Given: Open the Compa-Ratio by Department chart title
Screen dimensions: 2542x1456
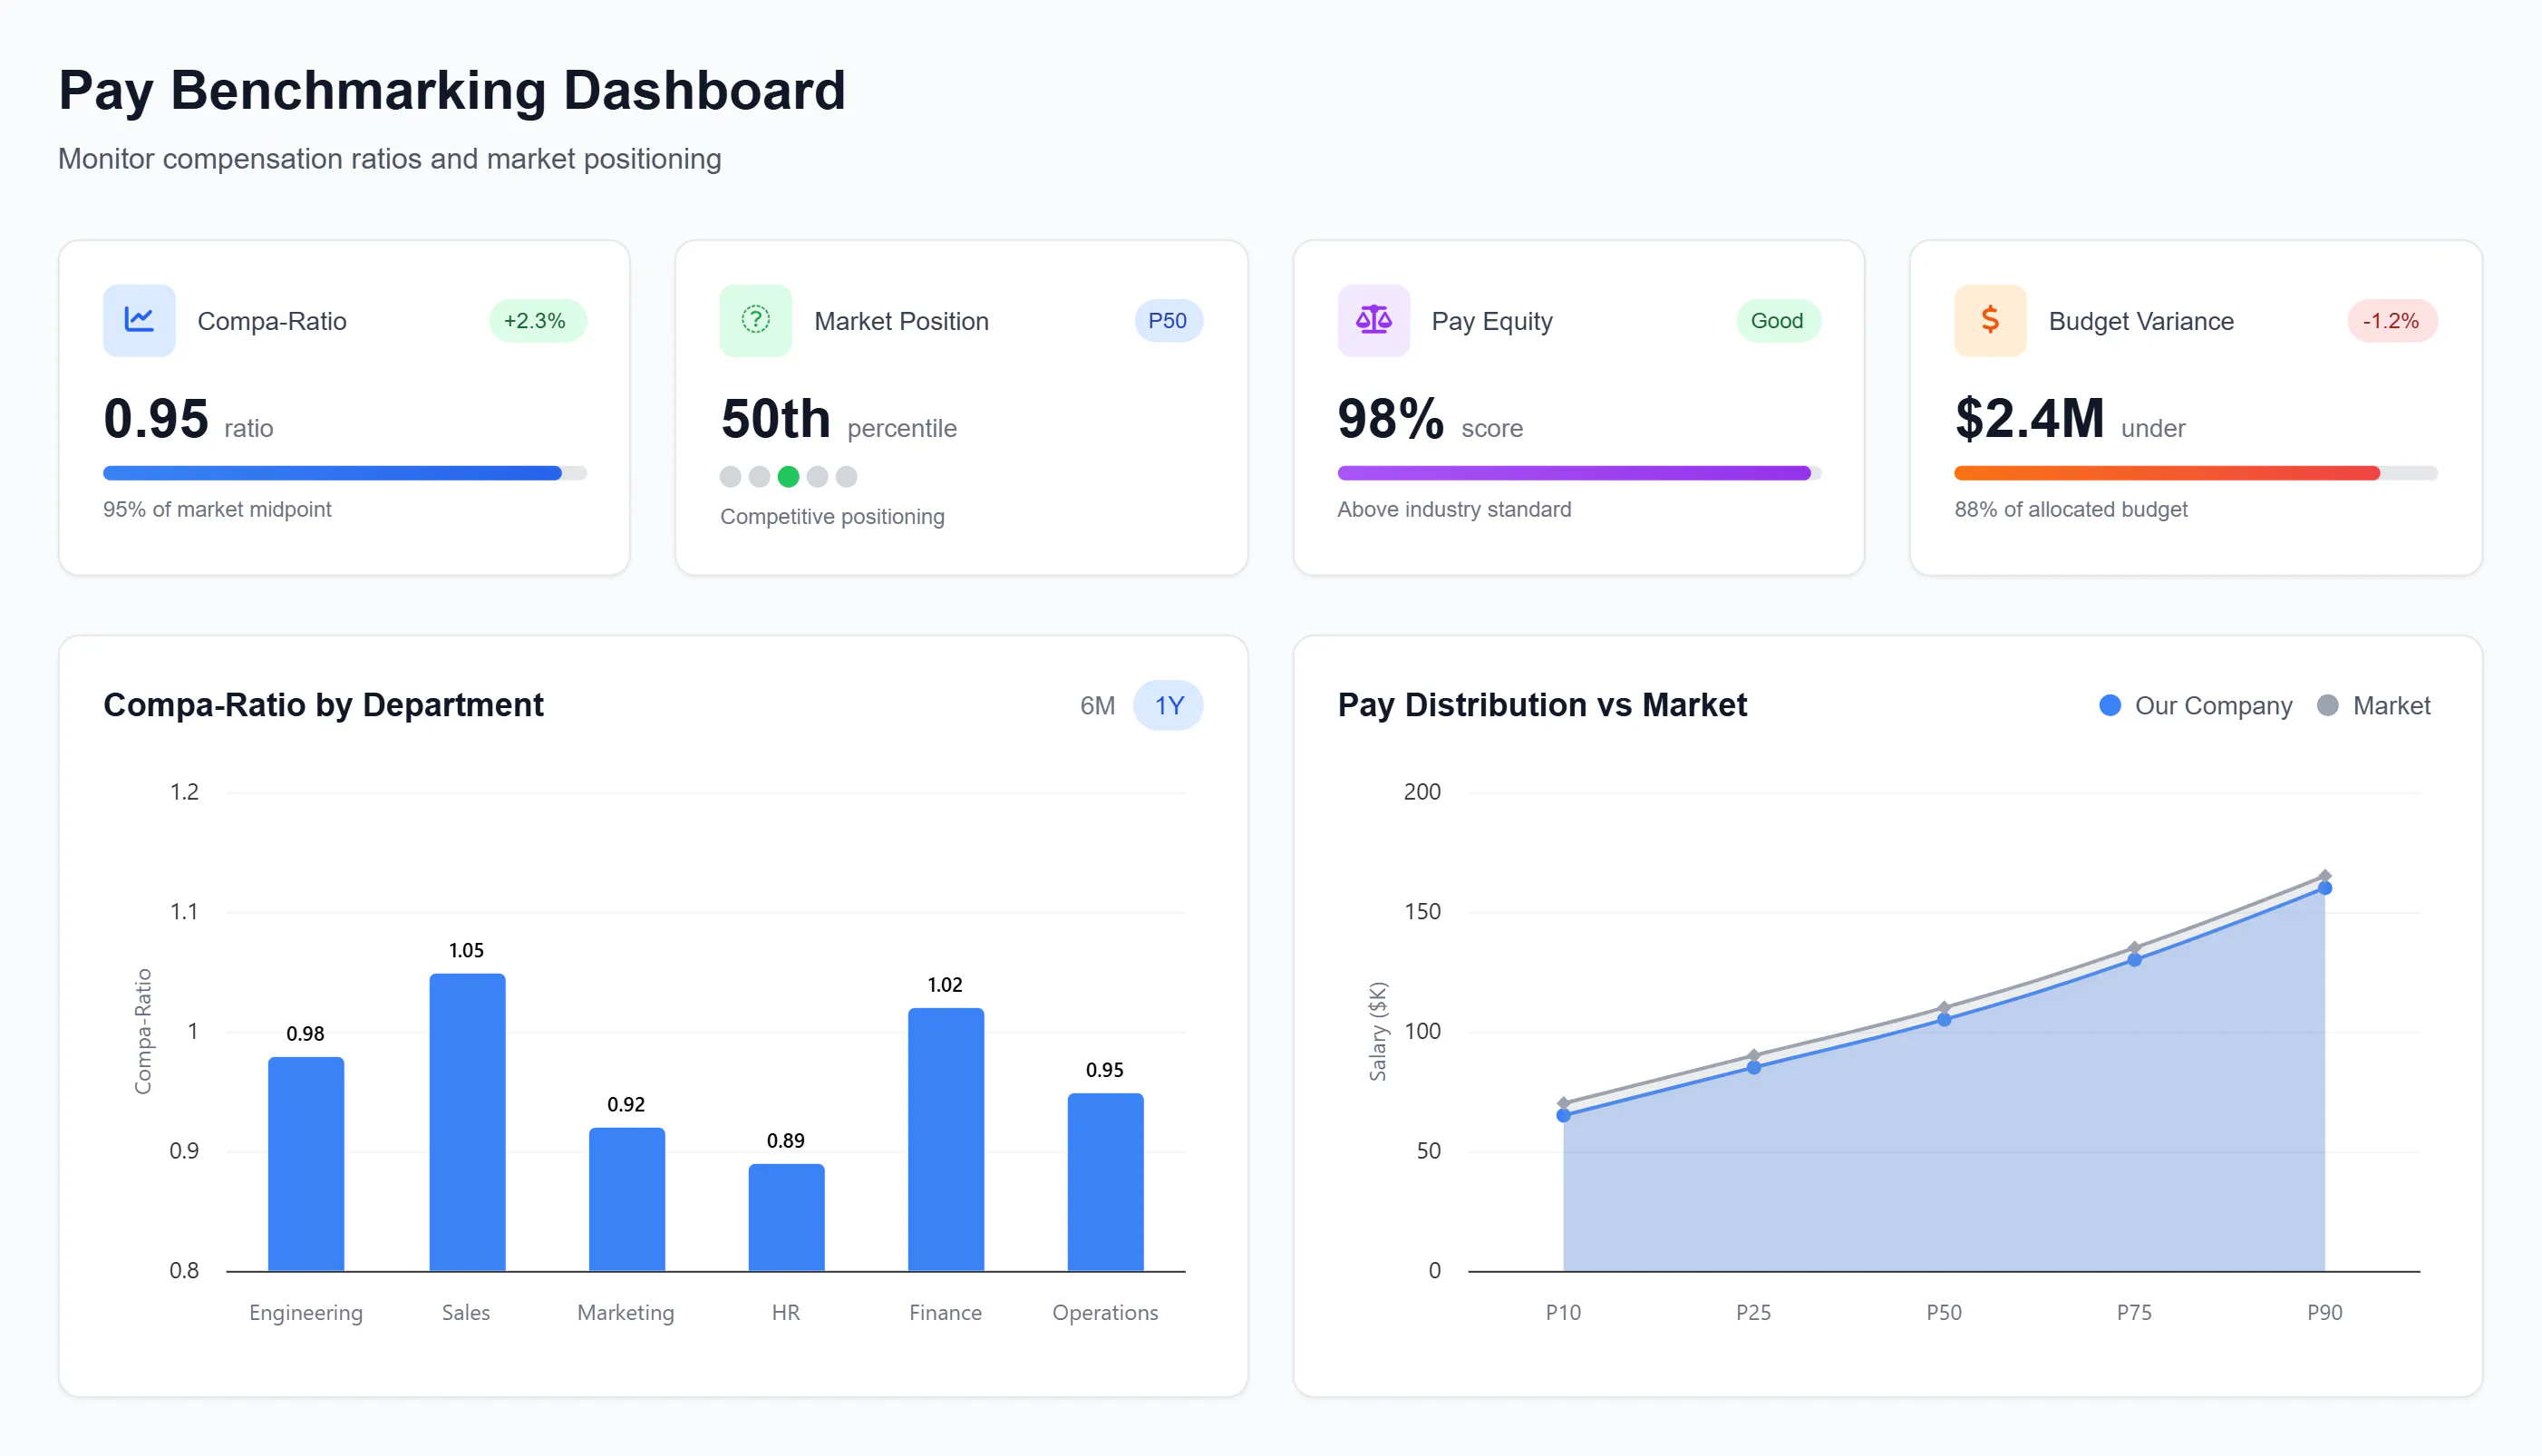Looking at the screenshot, I should tap(324, 705).
